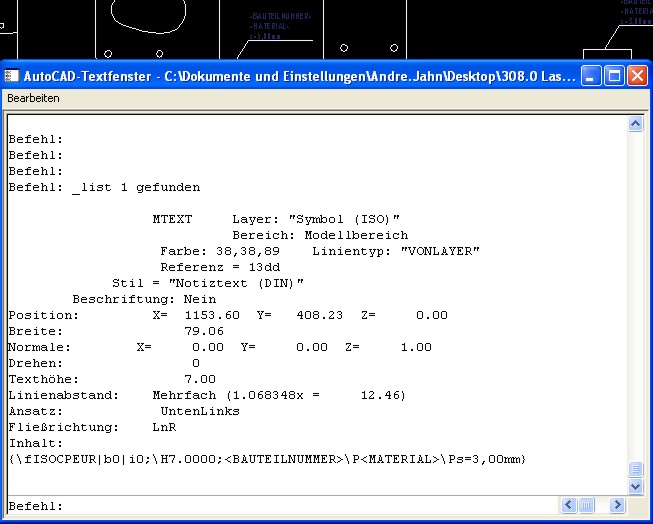Click the Layer "Symbol (ISO)" text
The width and height of the screenshot is (653, 524).
coord(316,219)
